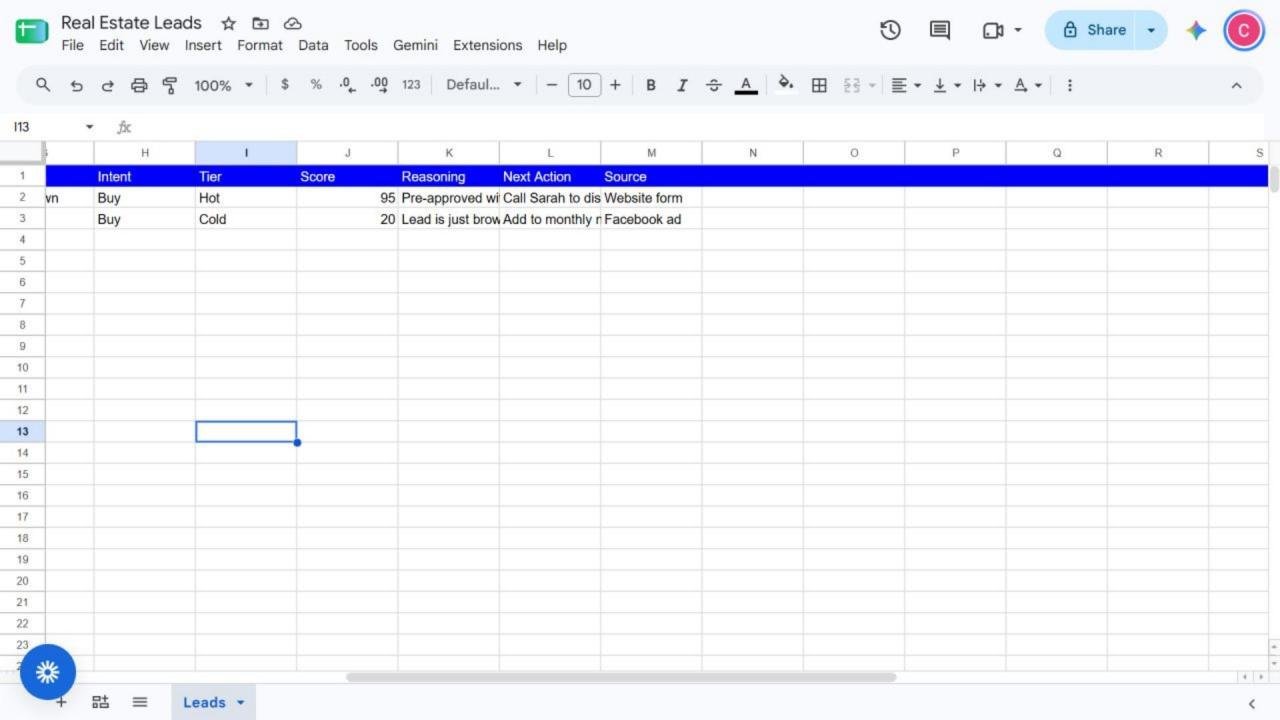Open the Gemini sparkle assistant
The image size is (1280, 720).
click(x=1196, y=30)
